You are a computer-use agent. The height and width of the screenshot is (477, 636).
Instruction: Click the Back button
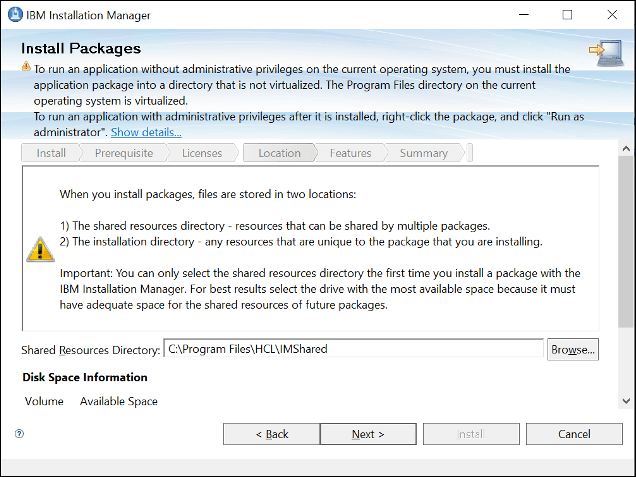pos(271,434)
